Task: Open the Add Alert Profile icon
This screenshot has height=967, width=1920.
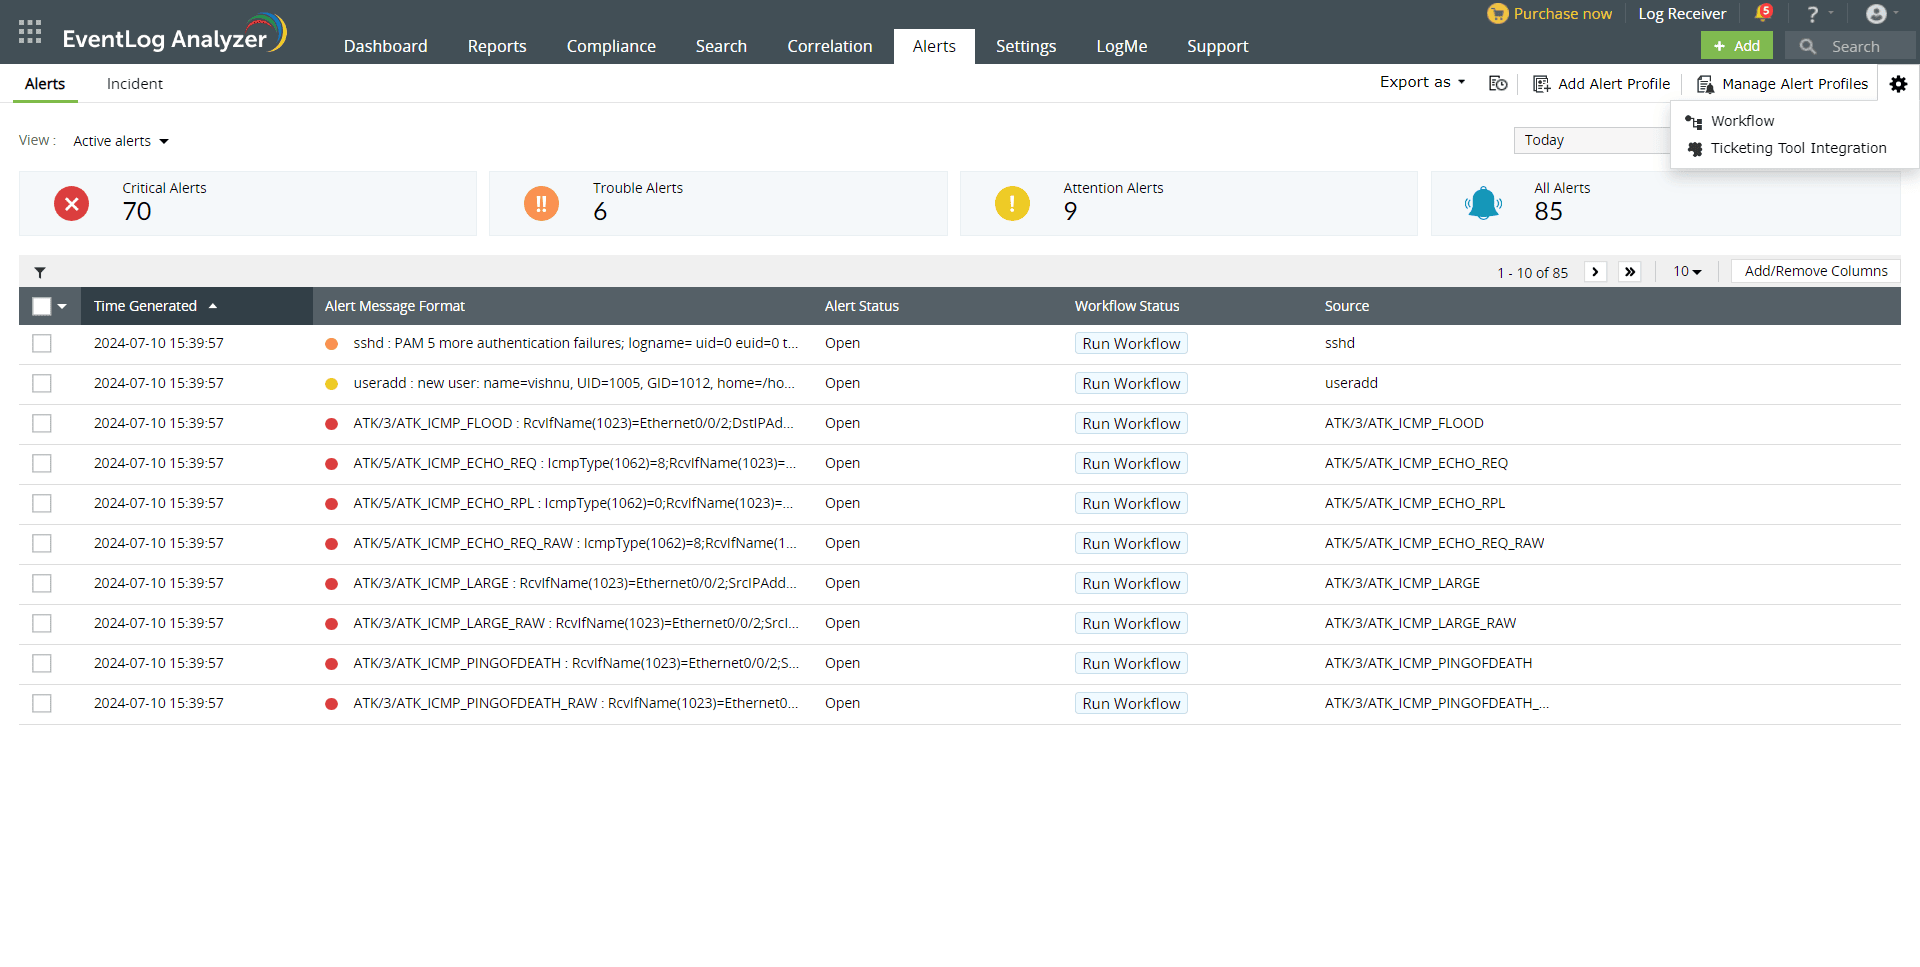Action: pyautogui.click(x=1541, y=84)
